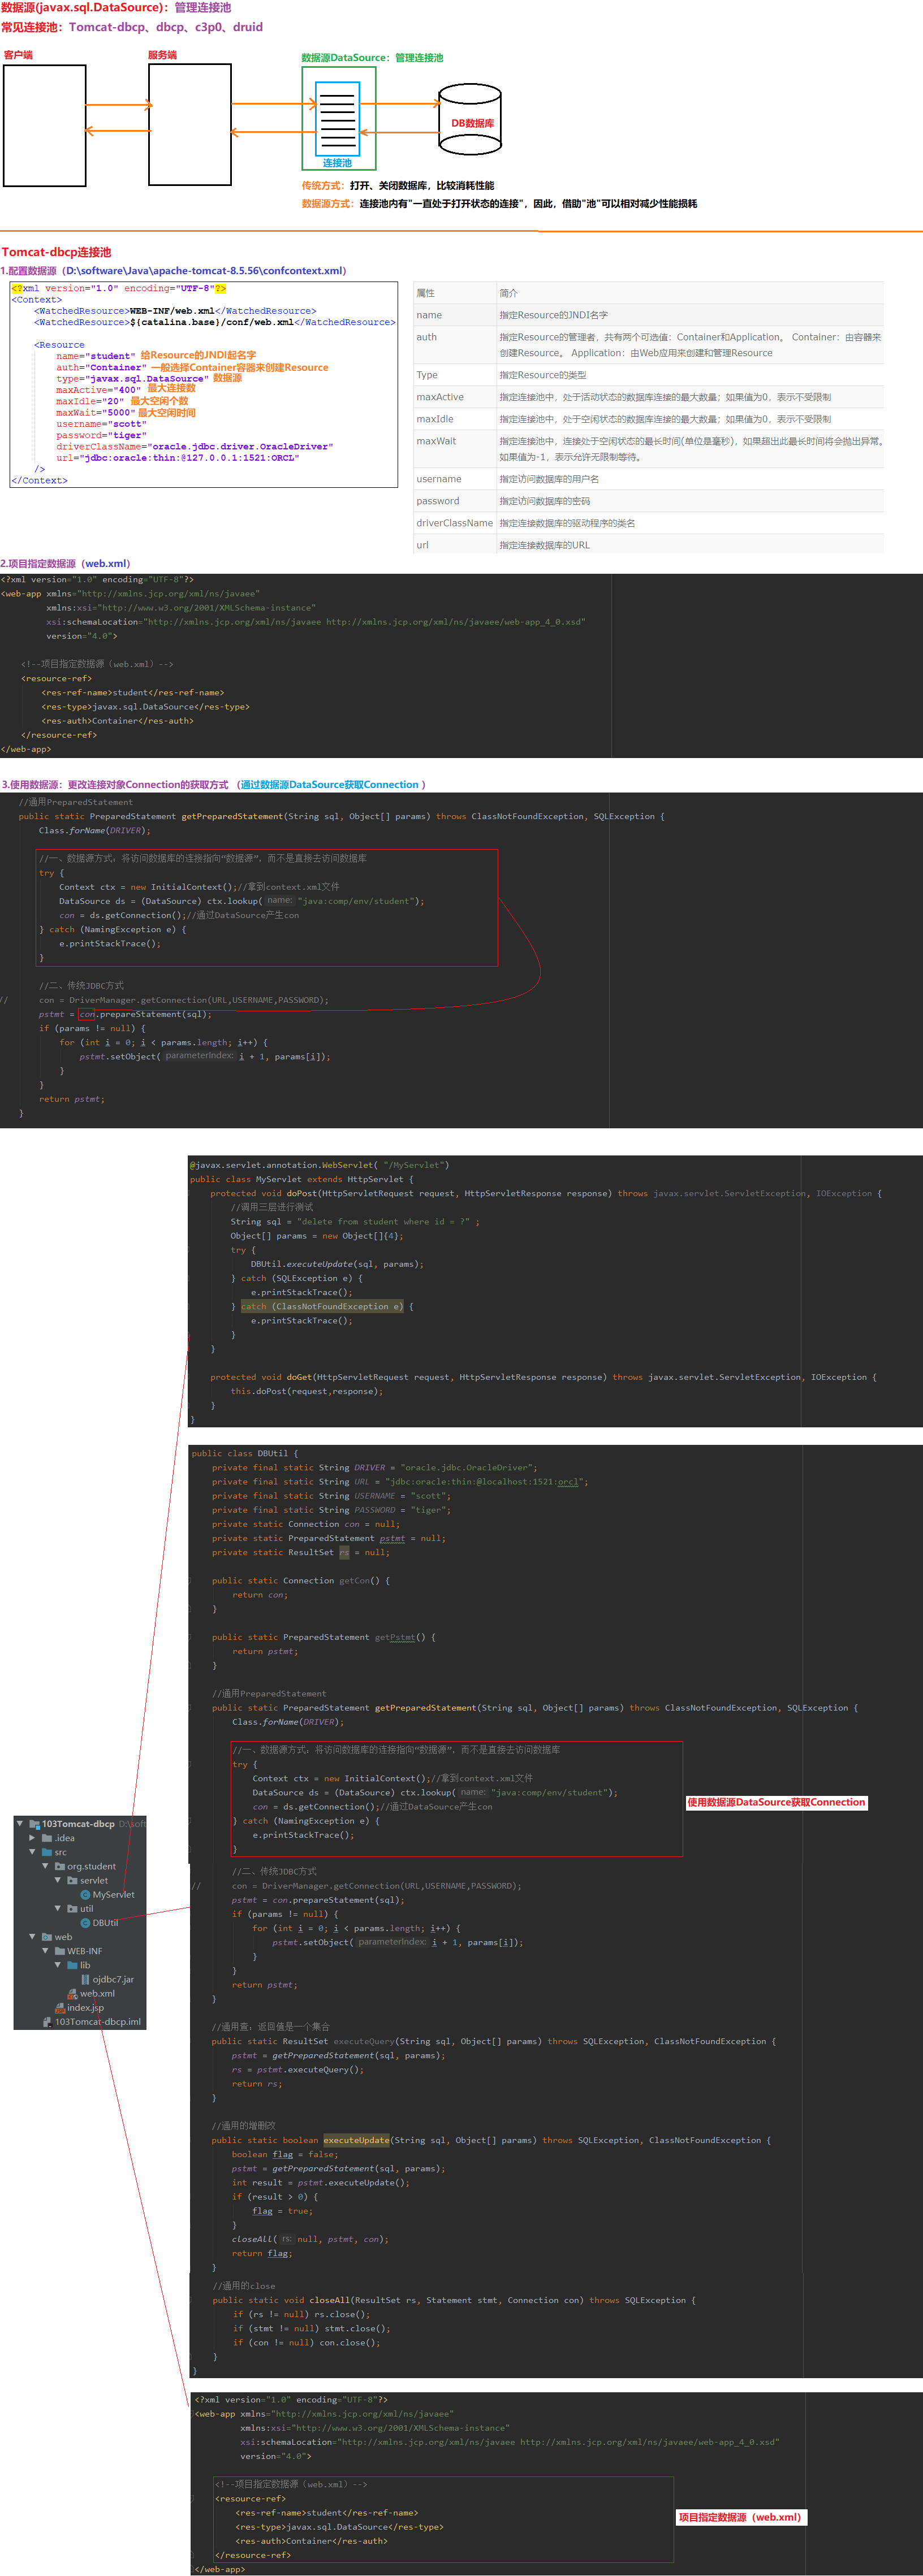Select the util package in tree
Viewport: 923px width, 2576px height.
86,1908
